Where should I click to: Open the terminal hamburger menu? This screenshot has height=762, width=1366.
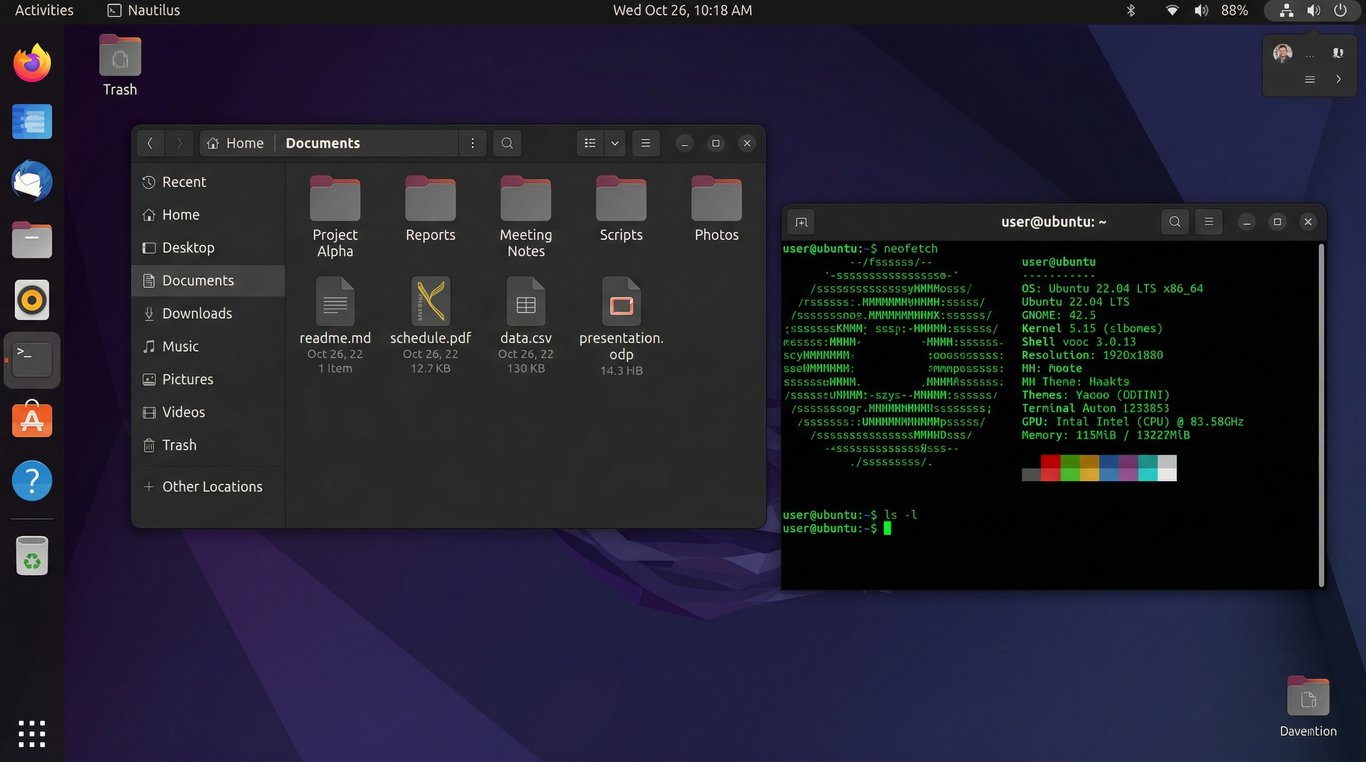[1208, 221]
